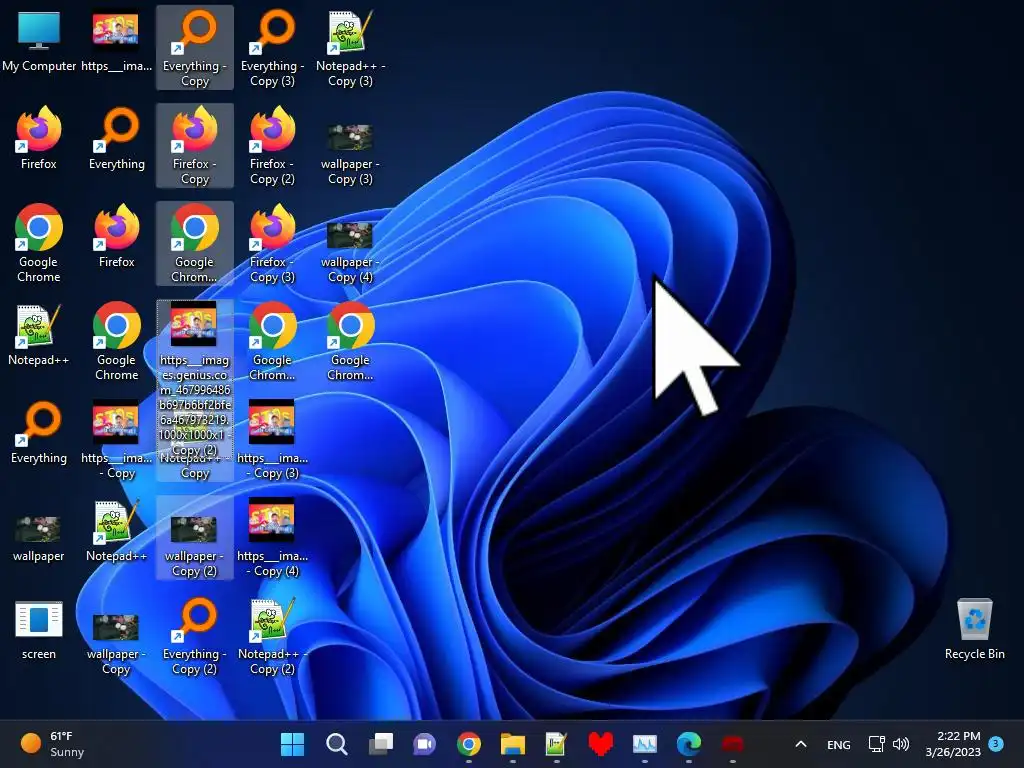Select the 'Notepad++ - Copy (3)' shortcut

pyautogui.click(x=350, y=48)
